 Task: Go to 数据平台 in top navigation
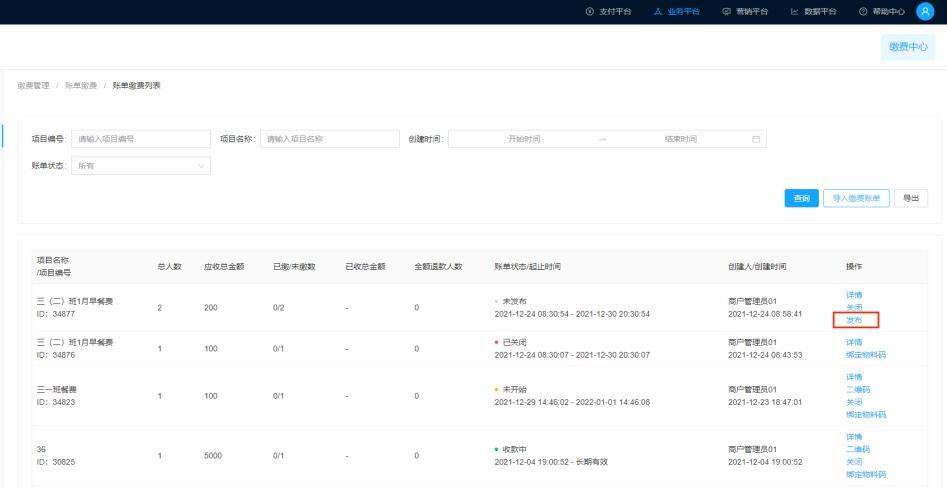[814, 11]
